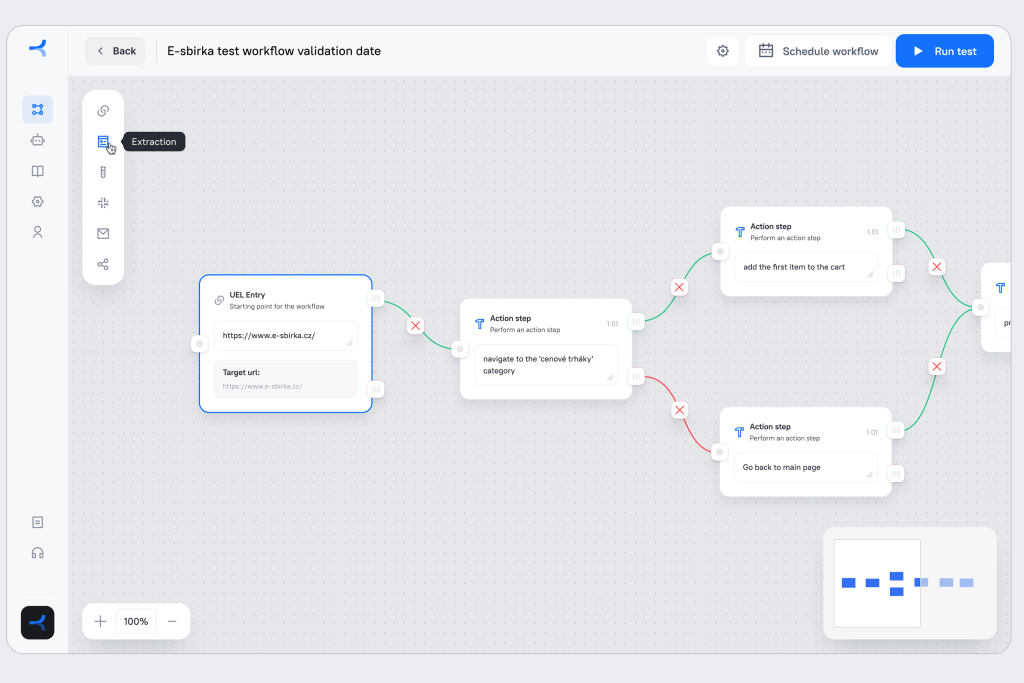Image resolution: width=1024 pixels, height=683 pixels.
Task: Delete the red connection with X icon
Action: (680, 410)
